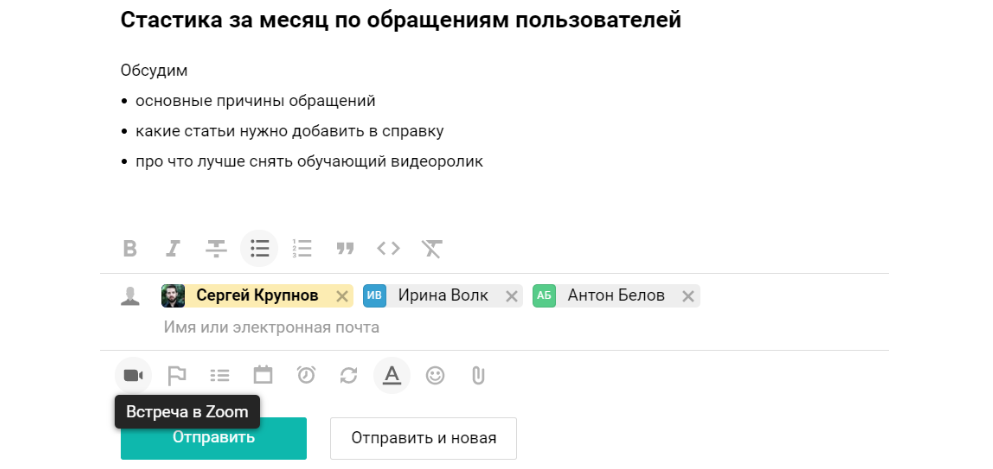Toggle the bulleted list button
The image size is (993, 469).
point(259,248)
